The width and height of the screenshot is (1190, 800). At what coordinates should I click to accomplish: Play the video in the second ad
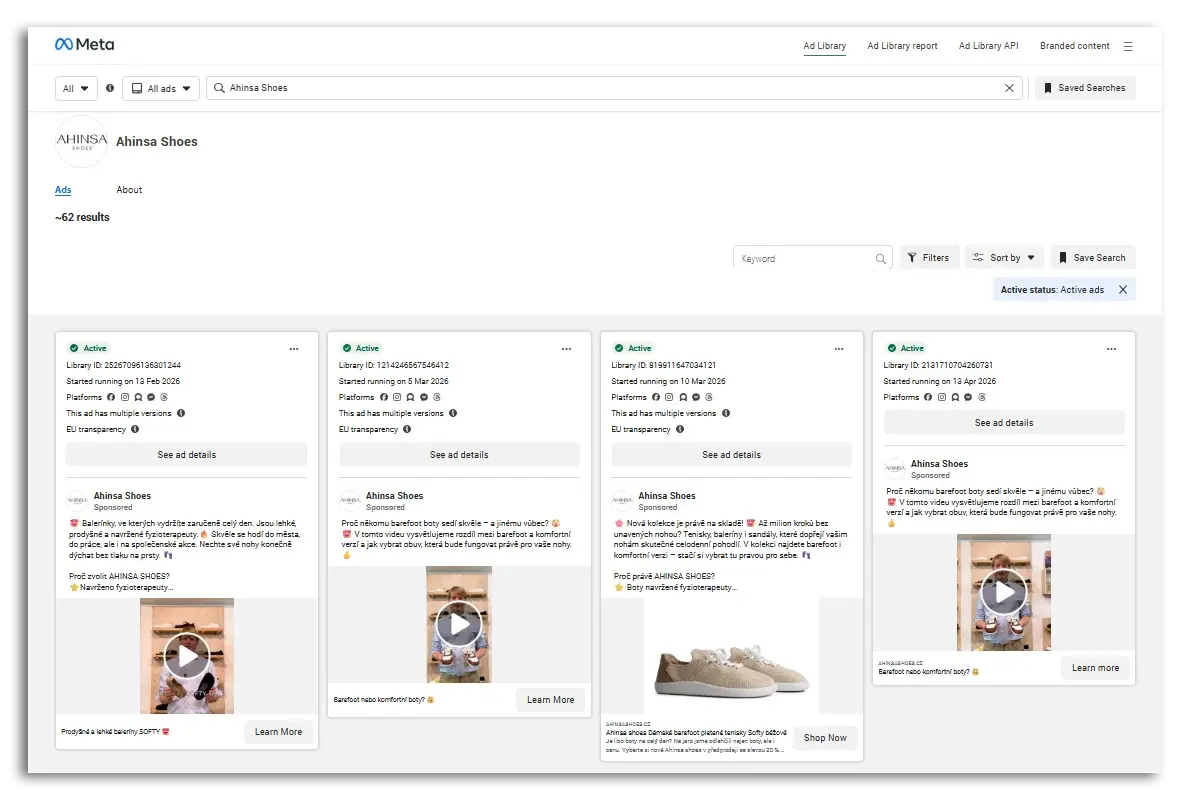coord(459,625)
